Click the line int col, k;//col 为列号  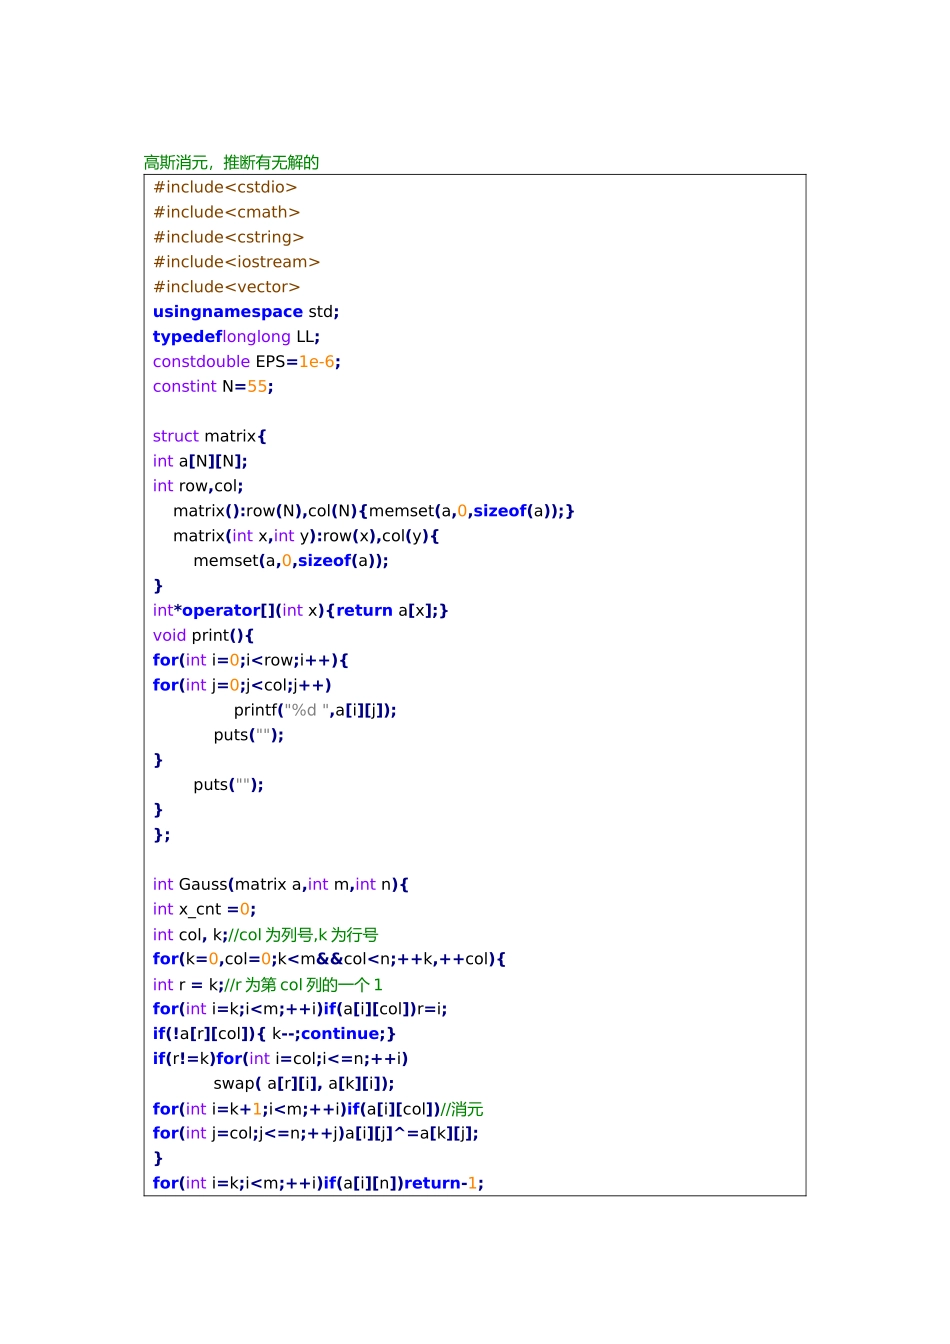(x=266, y=934)
